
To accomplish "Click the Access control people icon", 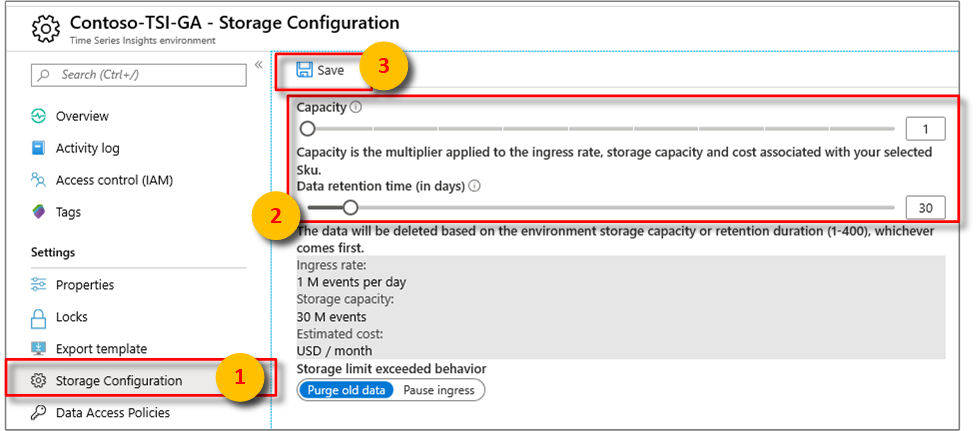I will click(39, 180).
